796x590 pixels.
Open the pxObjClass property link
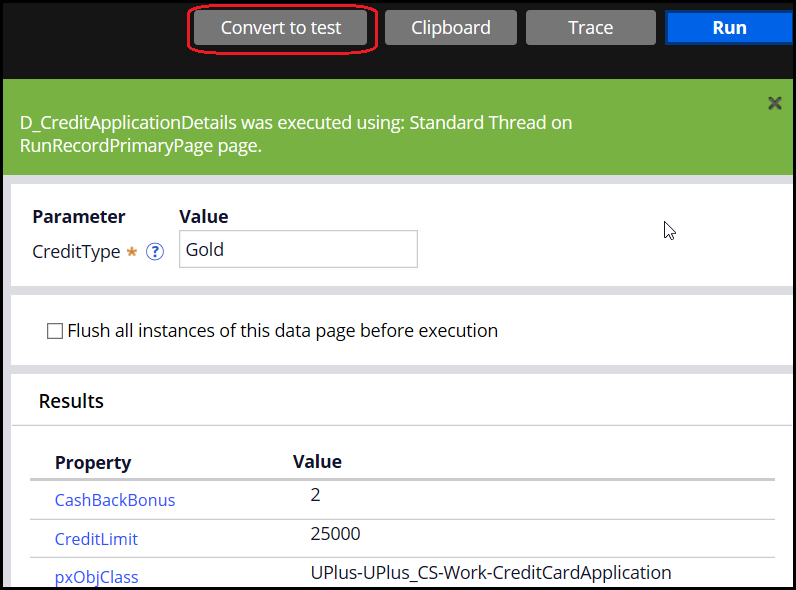tap(96, 577)
